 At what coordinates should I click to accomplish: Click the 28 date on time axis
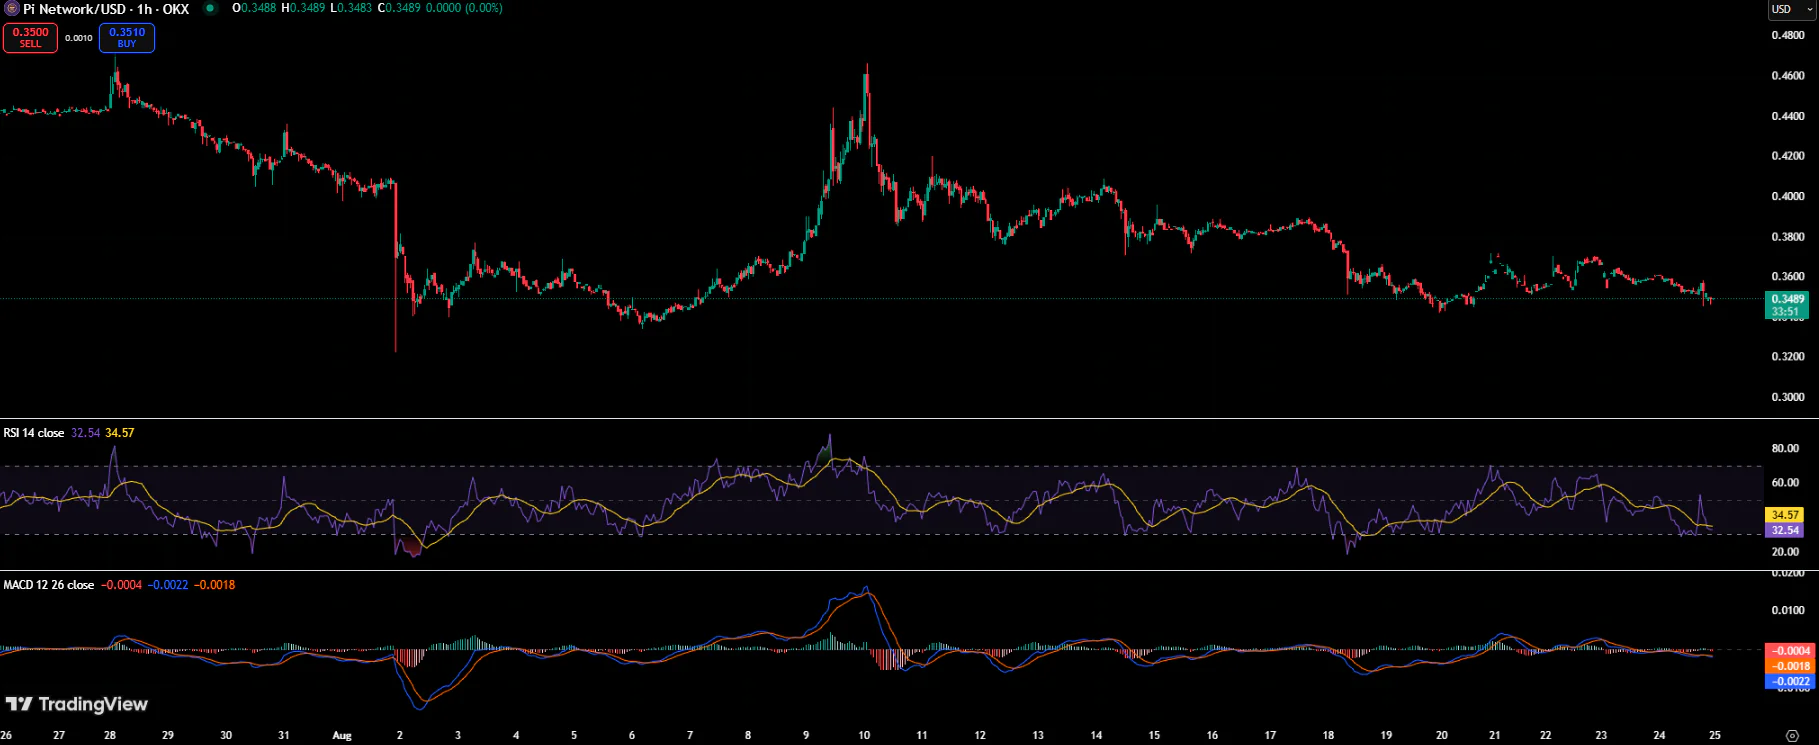coord(110,735)
